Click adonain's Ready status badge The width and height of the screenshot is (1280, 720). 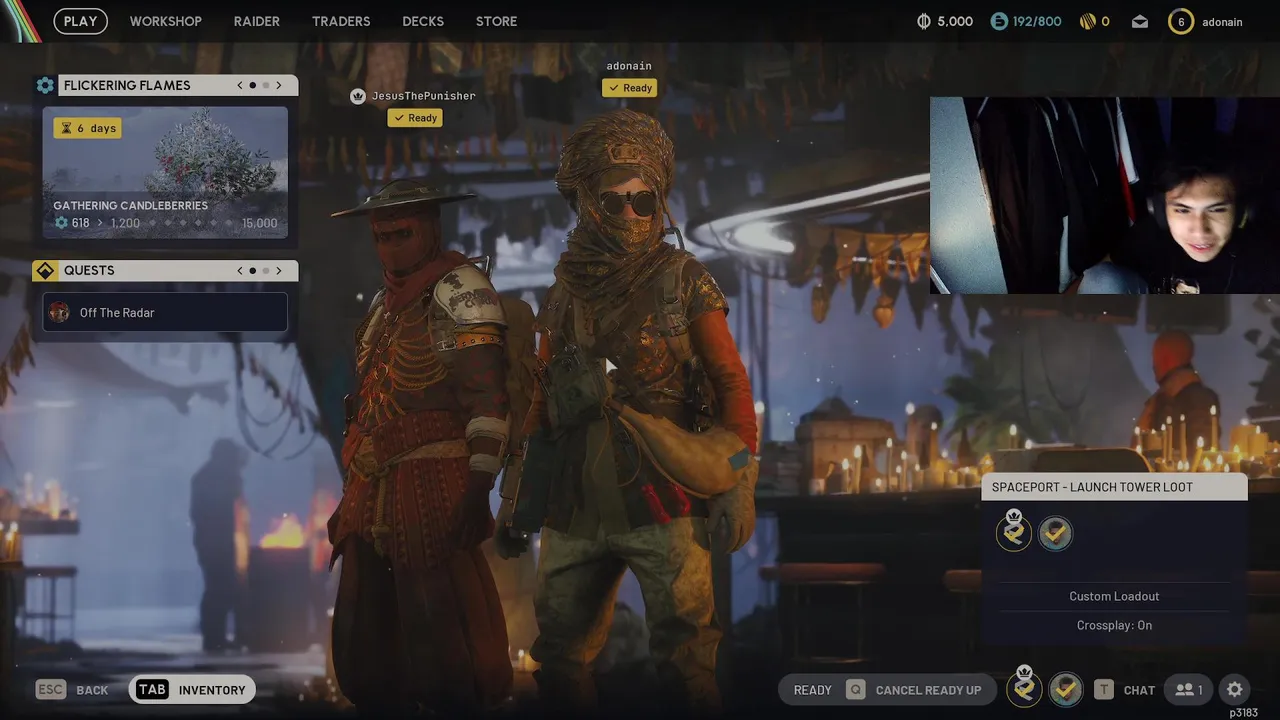pos(629,88)
